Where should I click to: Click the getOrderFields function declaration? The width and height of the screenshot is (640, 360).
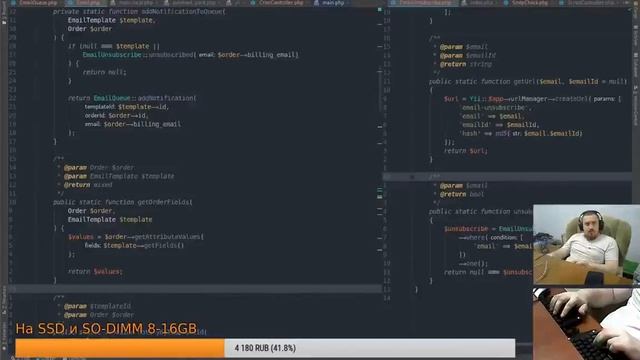tap(122, 202)
